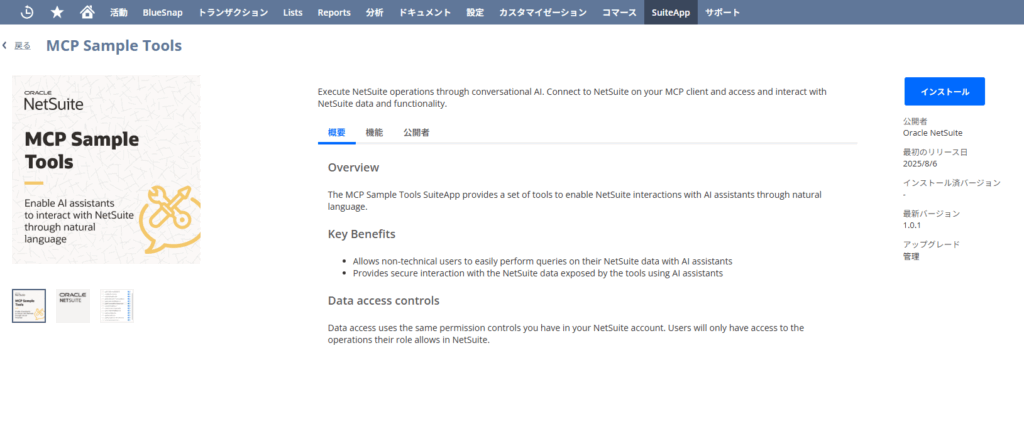Click the 最初のリリース日 label
Image resolution: width=1024 pixels, height=424 pixels.
[x=935, y=152]
